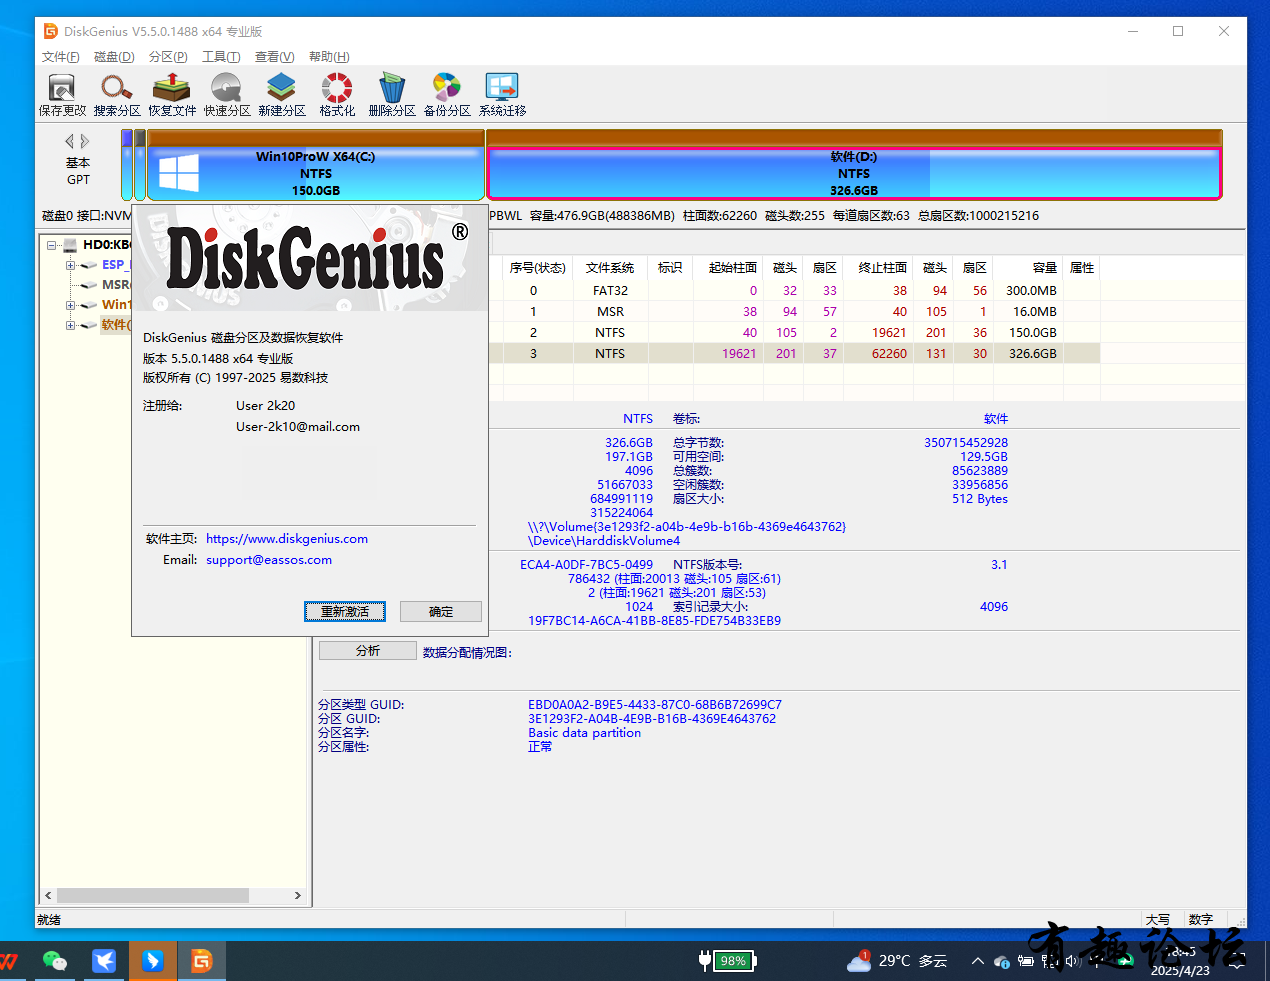Click the 确定 button in about dialog
The width and height of the screenshot is (1270, 981).
[x=441, y=611]
